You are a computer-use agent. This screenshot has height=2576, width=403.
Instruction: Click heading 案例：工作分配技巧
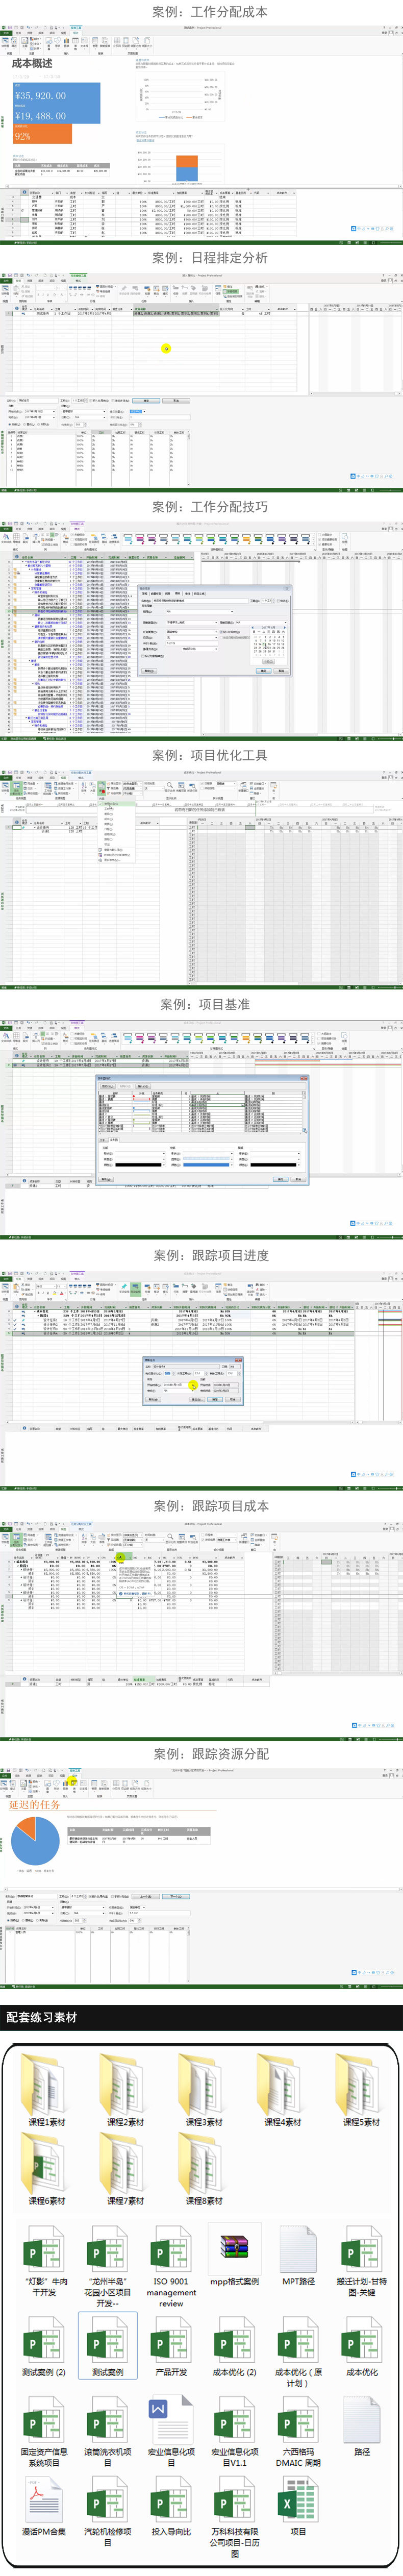pyautogui.click(x=210, y=507)
